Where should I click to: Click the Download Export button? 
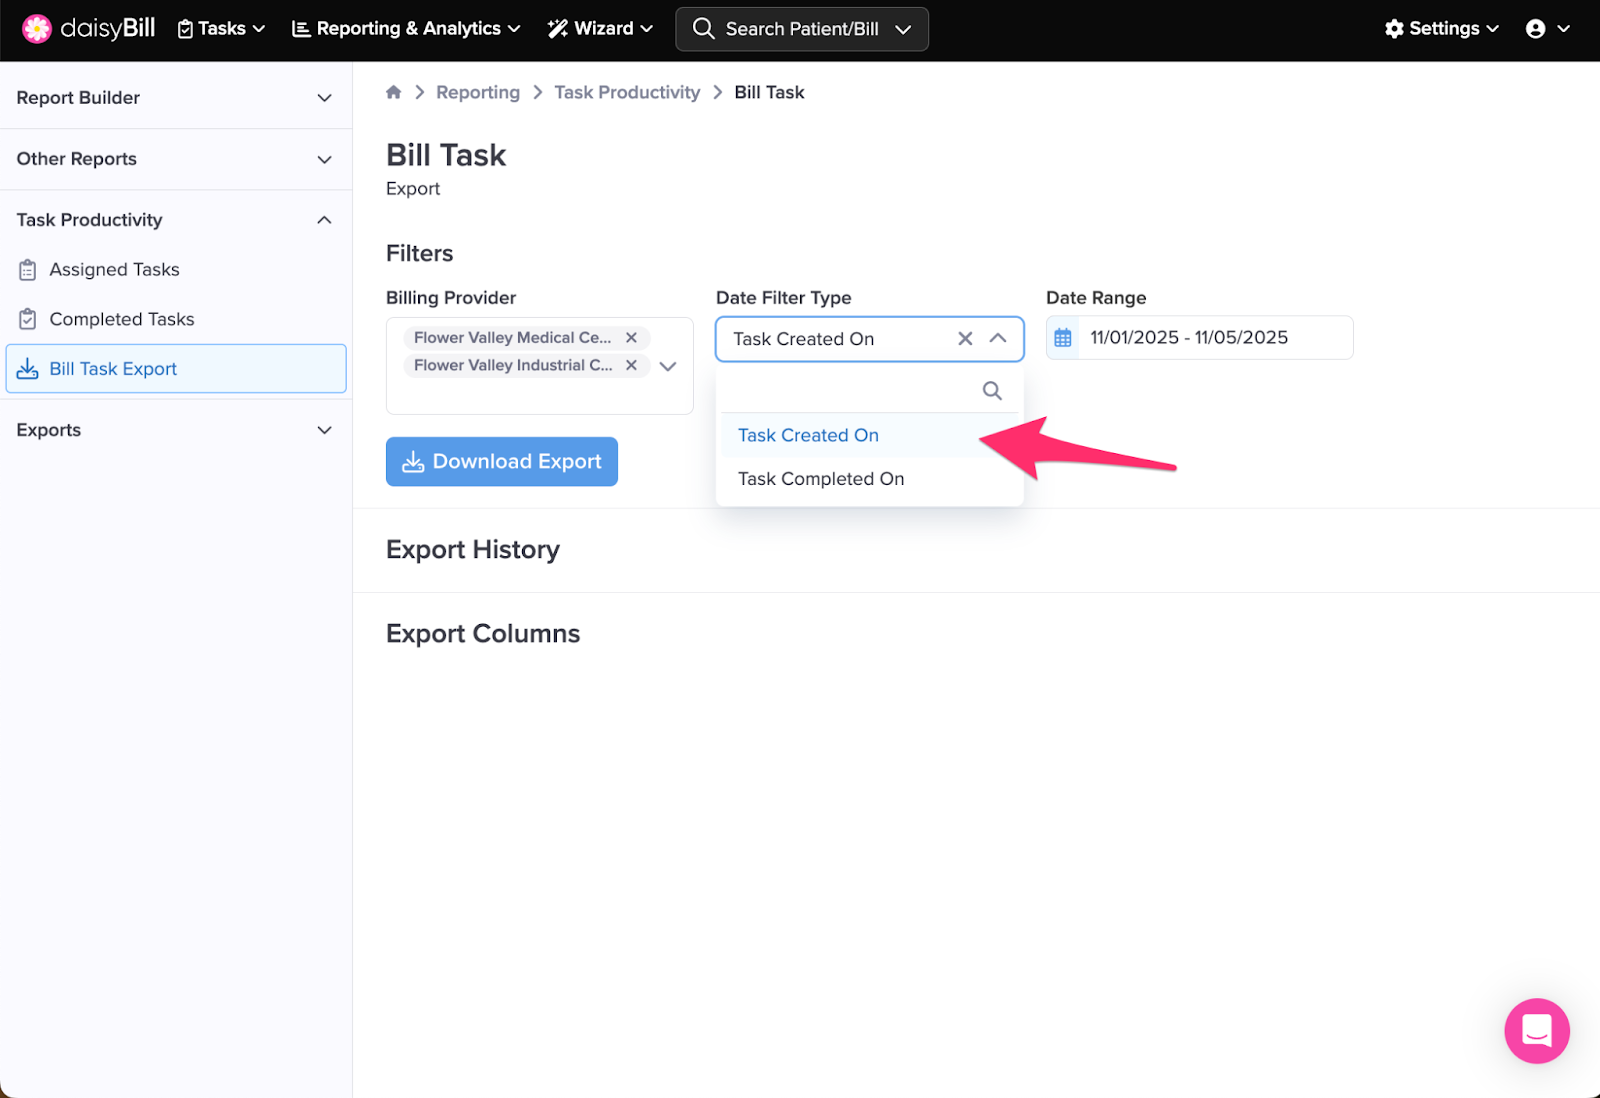pos(502,462)
